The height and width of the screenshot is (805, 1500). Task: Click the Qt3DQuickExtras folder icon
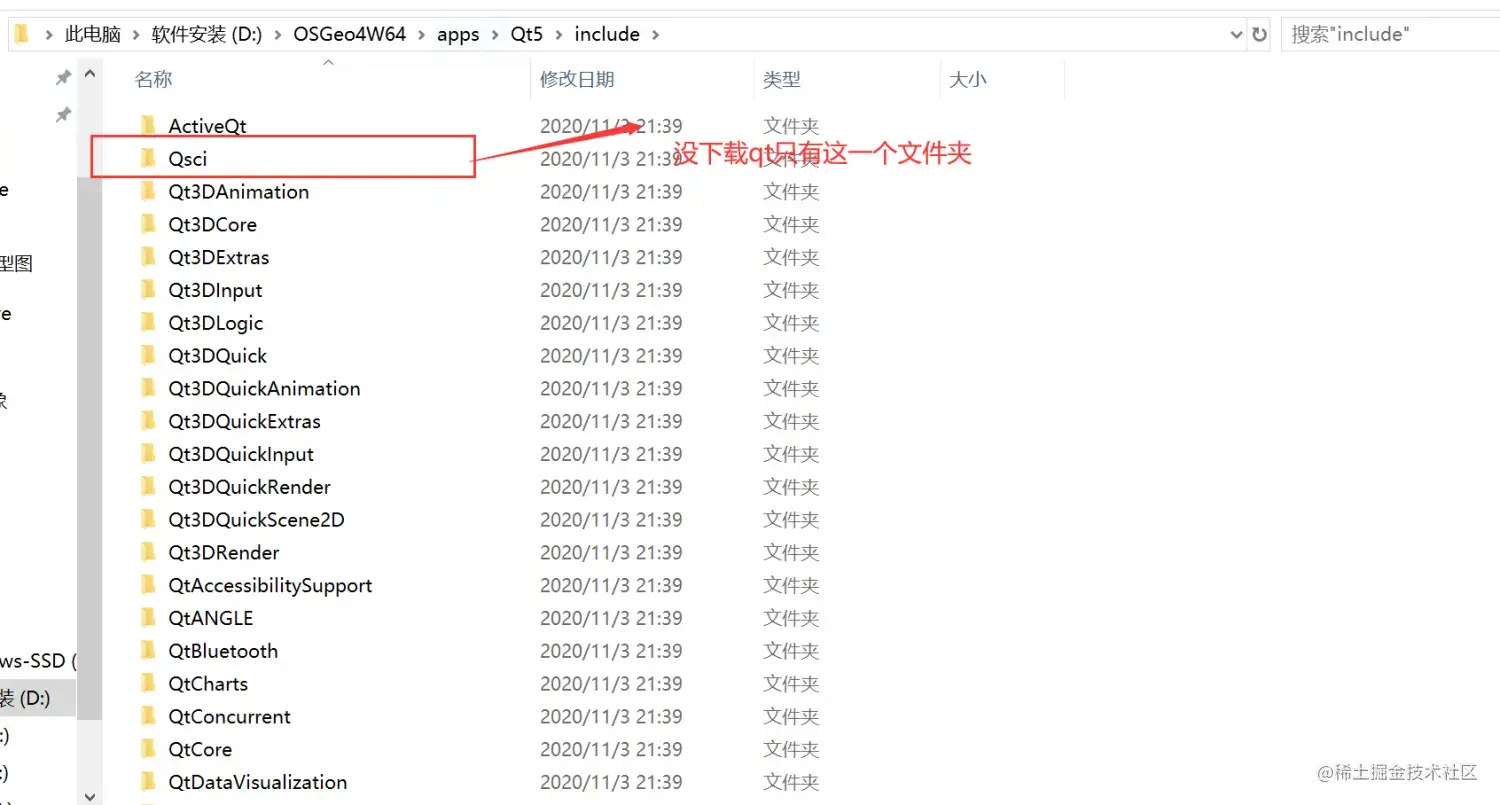coord(148,421)
